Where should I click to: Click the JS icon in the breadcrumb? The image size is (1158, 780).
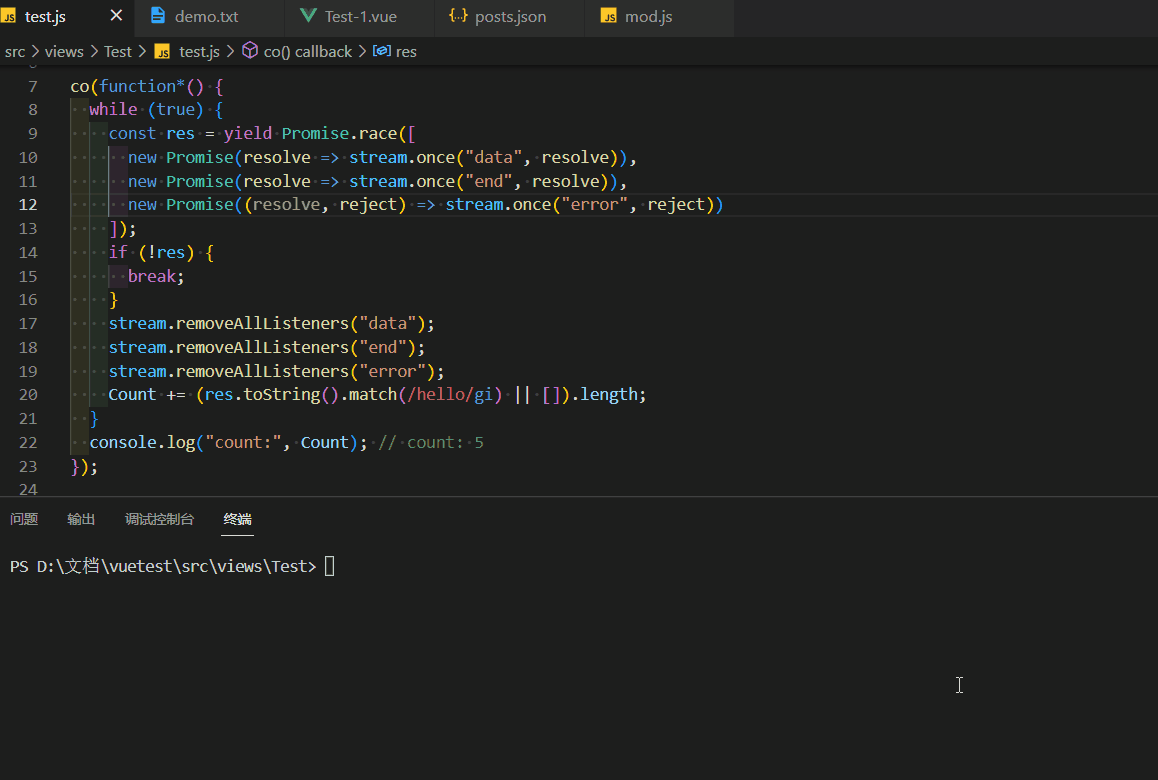coord(162,52)
